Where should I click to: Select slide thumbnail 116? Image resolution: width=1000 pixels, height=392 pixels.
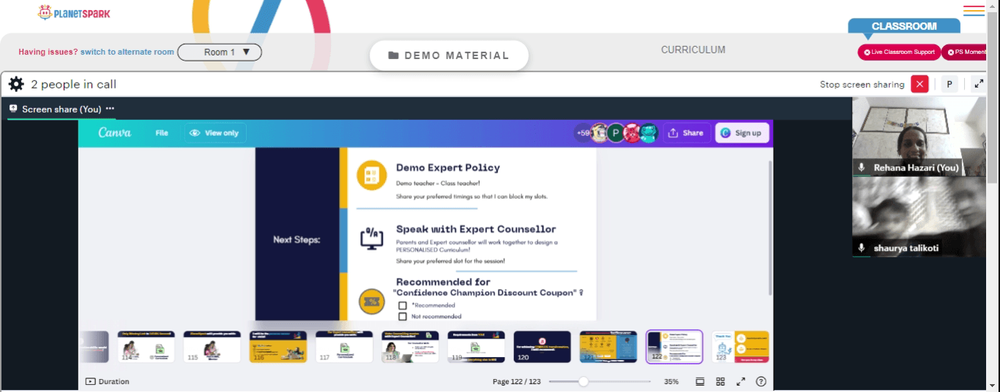coord(278,347)
